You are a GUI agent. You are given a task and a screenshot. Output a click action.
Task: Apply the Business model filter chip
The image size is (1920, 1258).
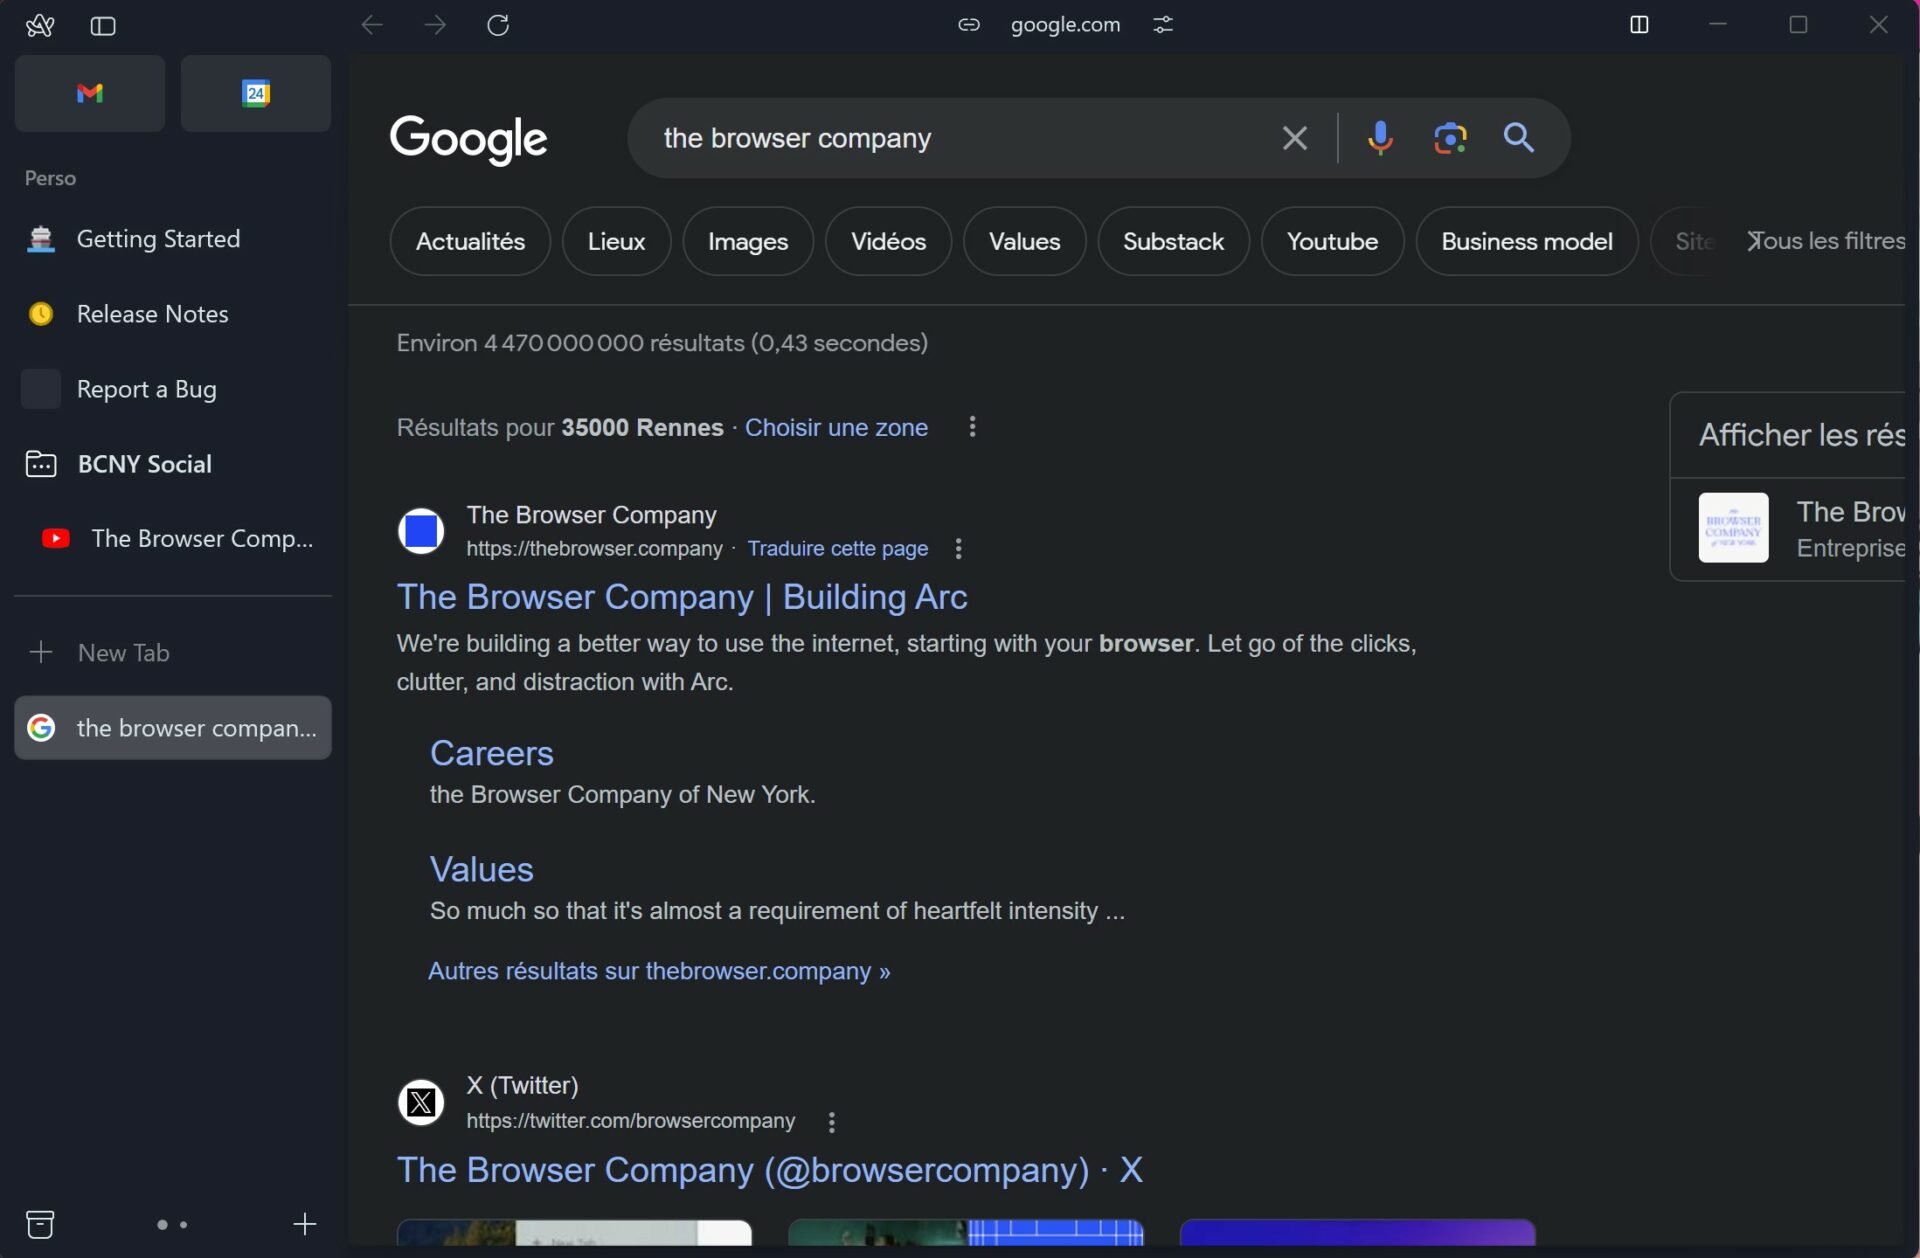pos(1526,241)
